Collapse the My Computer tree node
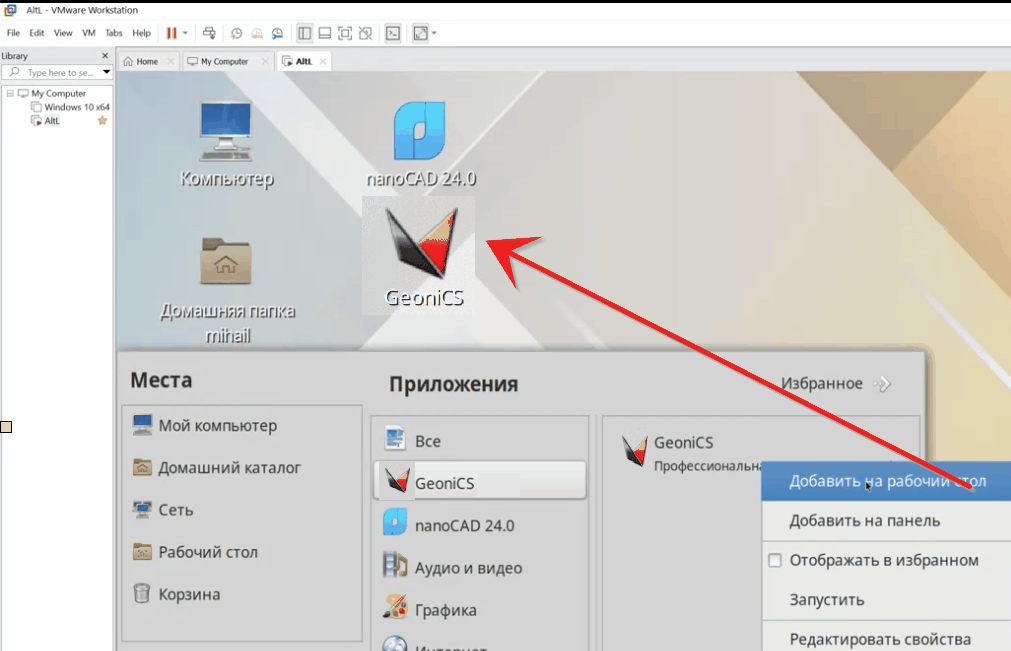This screenshot has width=1011, height=651. click(9, 94)
